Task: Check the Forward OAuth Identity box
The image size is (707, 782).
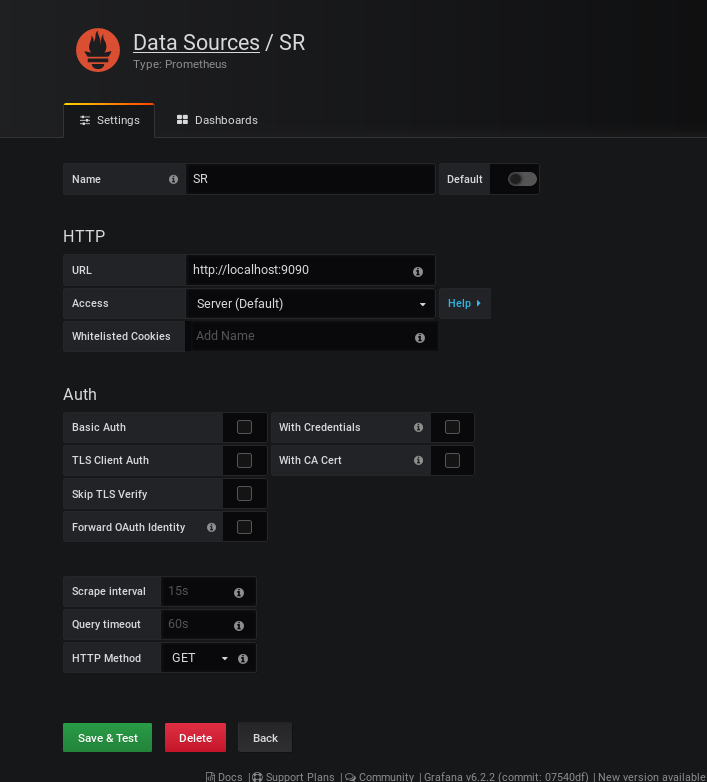Action: pyautogui.click(x=244, y=527)
